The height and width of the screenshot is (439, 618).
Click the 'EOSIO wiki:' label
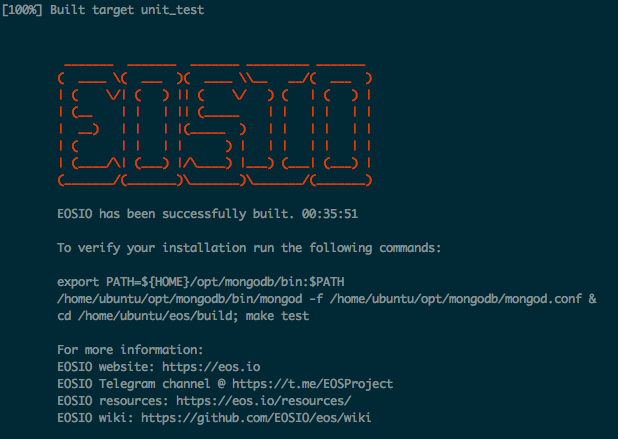coord(95,418)
